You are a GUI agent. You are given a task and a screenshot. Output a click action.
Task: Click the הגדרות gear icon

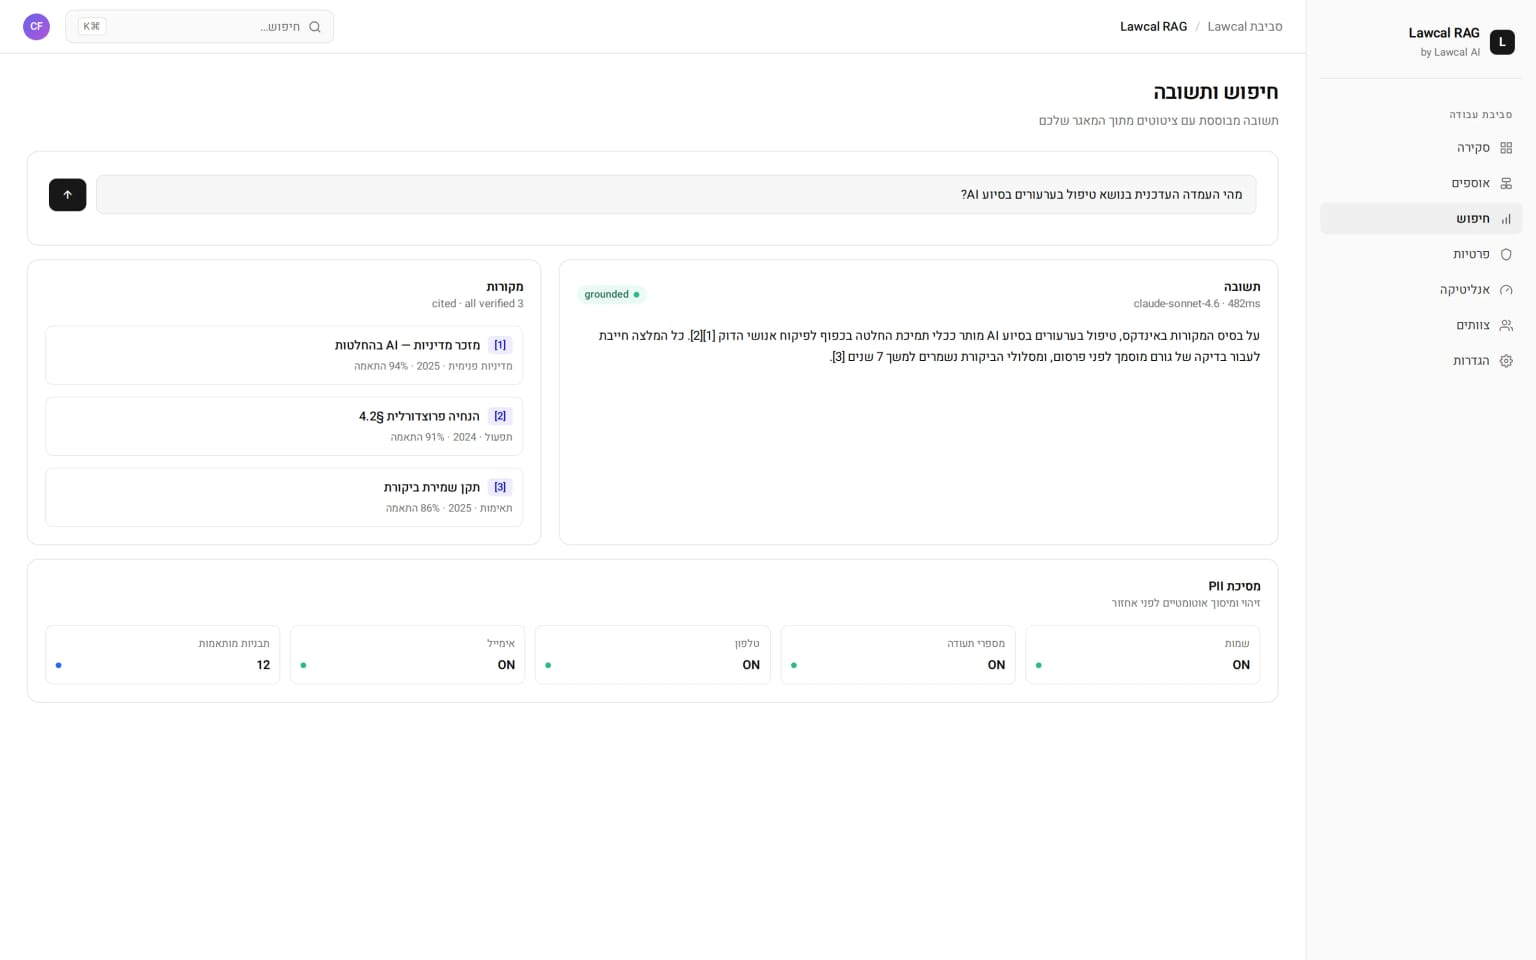click(1506, 361)
